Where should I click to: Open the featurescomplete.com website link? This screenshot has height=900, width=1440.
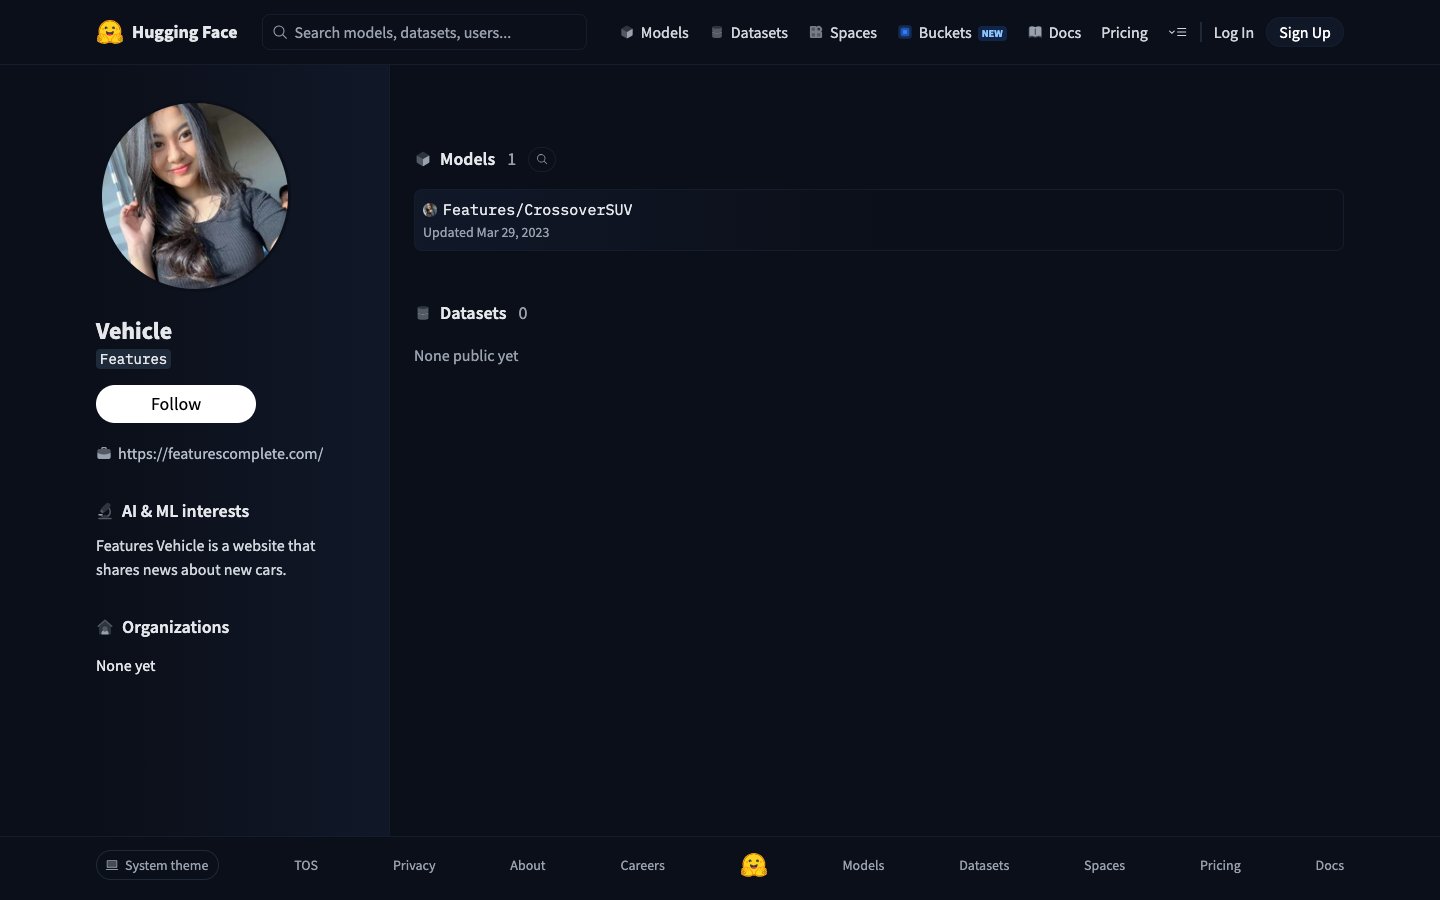(x=220, y=453)
